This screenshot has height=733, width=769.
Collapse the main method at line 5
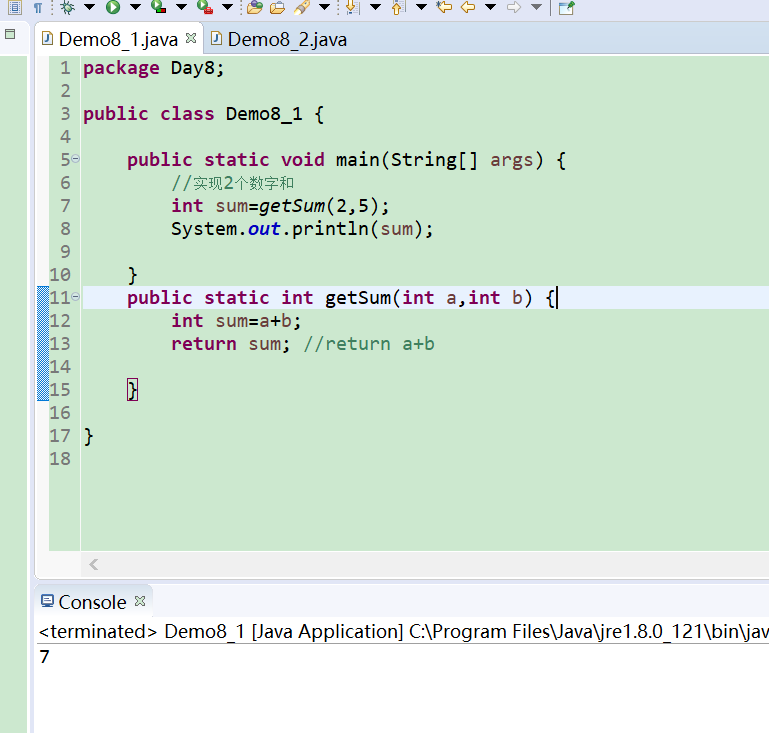tap(76, 158)
